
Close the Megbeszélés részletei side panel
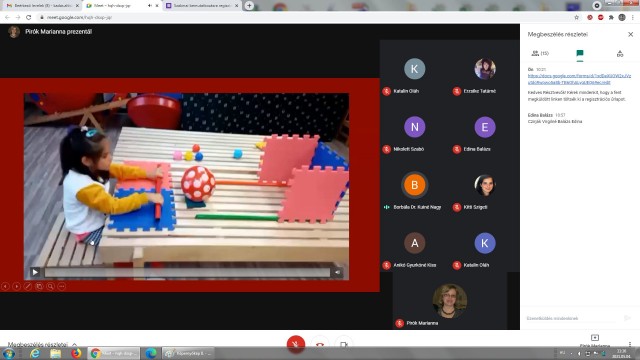(630, 34)
